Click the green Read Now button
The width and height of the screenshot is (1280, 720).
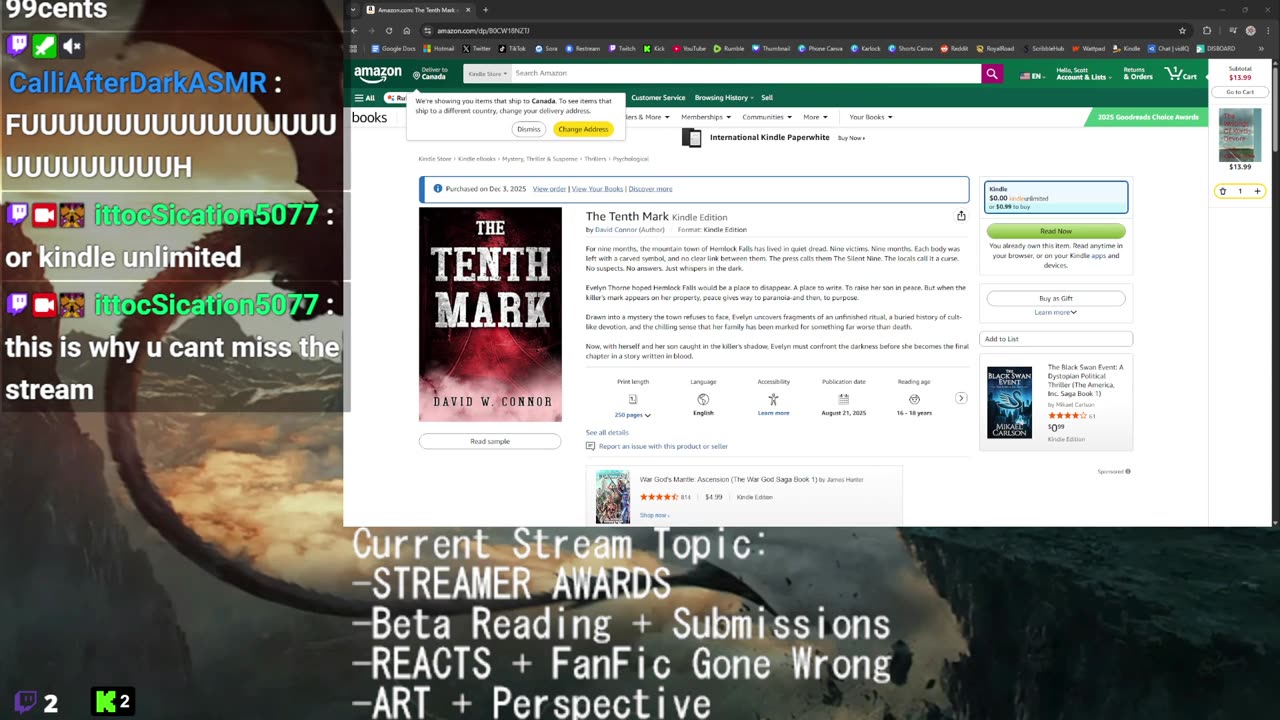1056,231
